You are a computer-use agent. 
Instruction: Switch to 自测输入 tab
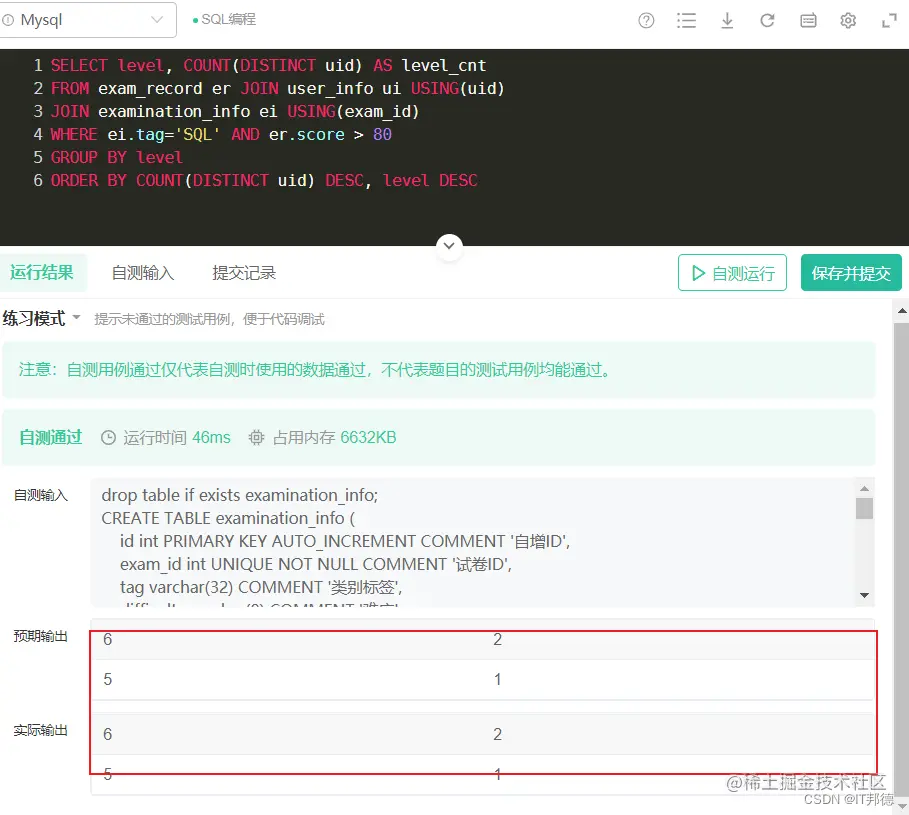pos(143,273)
